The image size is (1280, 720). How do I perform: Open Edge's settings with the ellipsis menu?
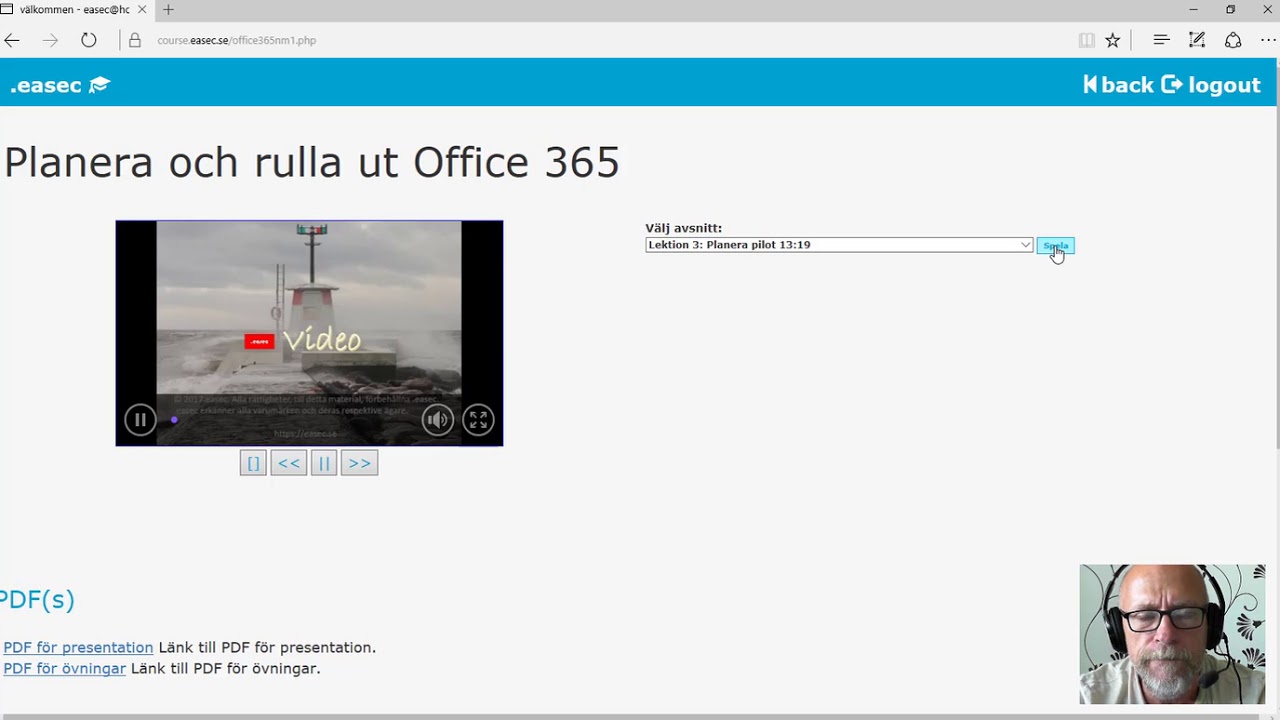pyautogui.click(x=1267, y=40)
